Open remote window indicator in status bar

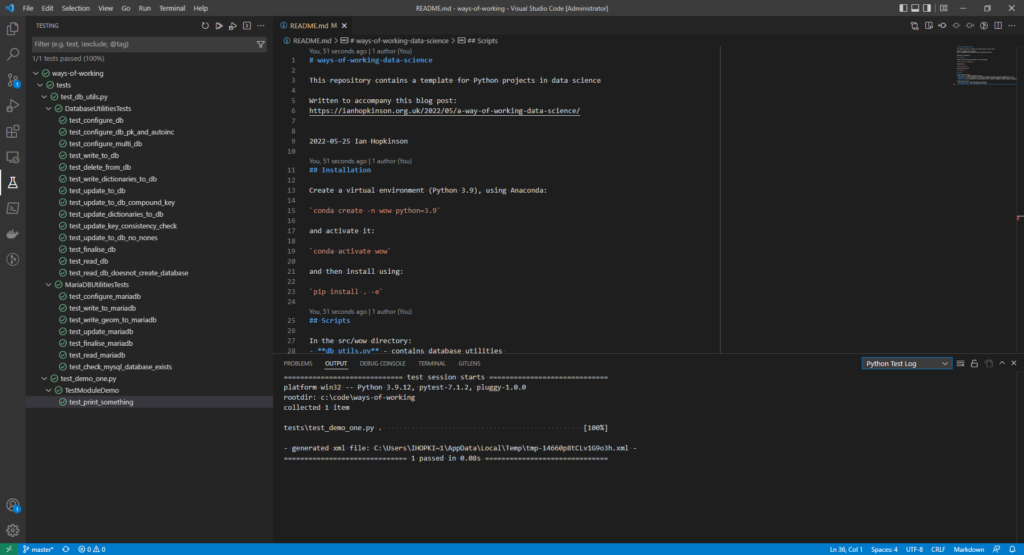click(x=8, y=549)
